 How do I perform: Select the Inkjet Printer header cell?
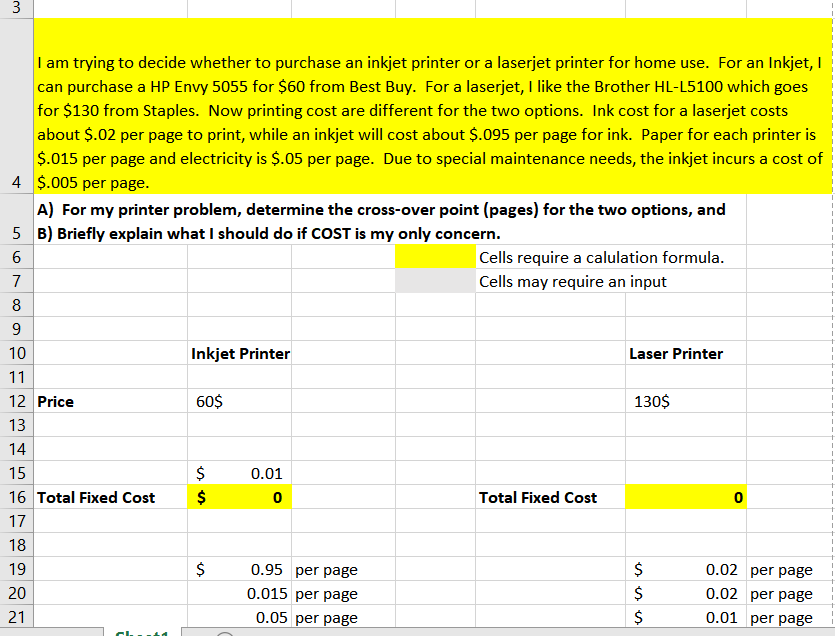tap(238, 353)
